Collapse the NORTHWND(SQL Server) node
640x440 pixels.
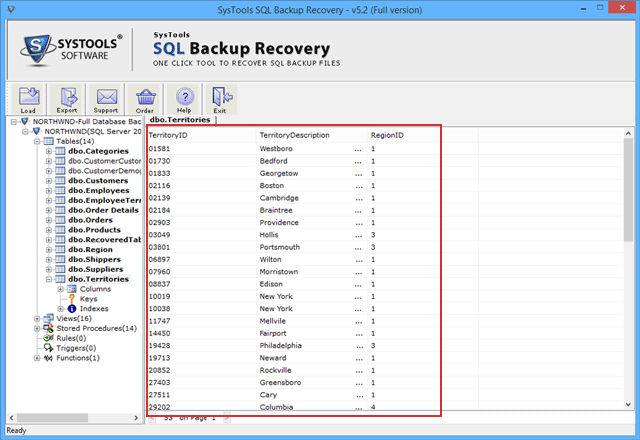point(25,131)
